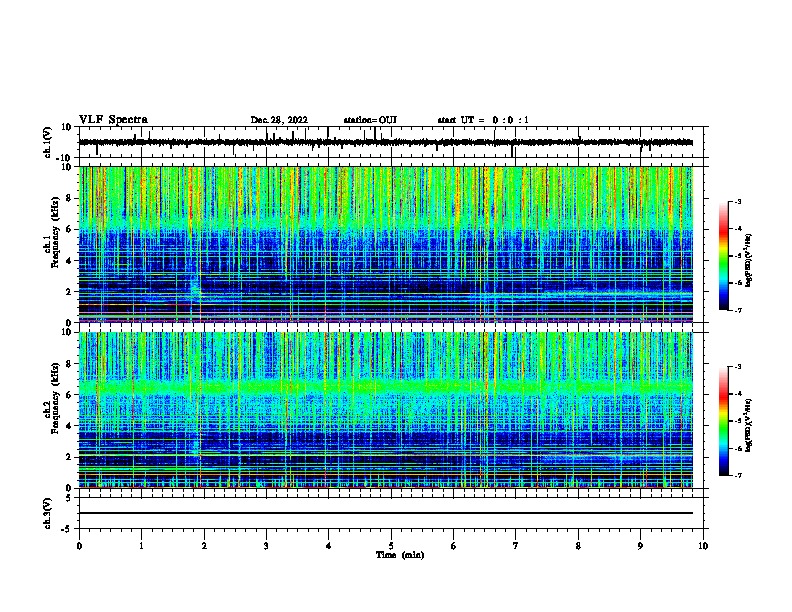Click the "-3" label atop ch.1 color bar
Viewport: 792px width, 612px height.
tap(738, 202)
